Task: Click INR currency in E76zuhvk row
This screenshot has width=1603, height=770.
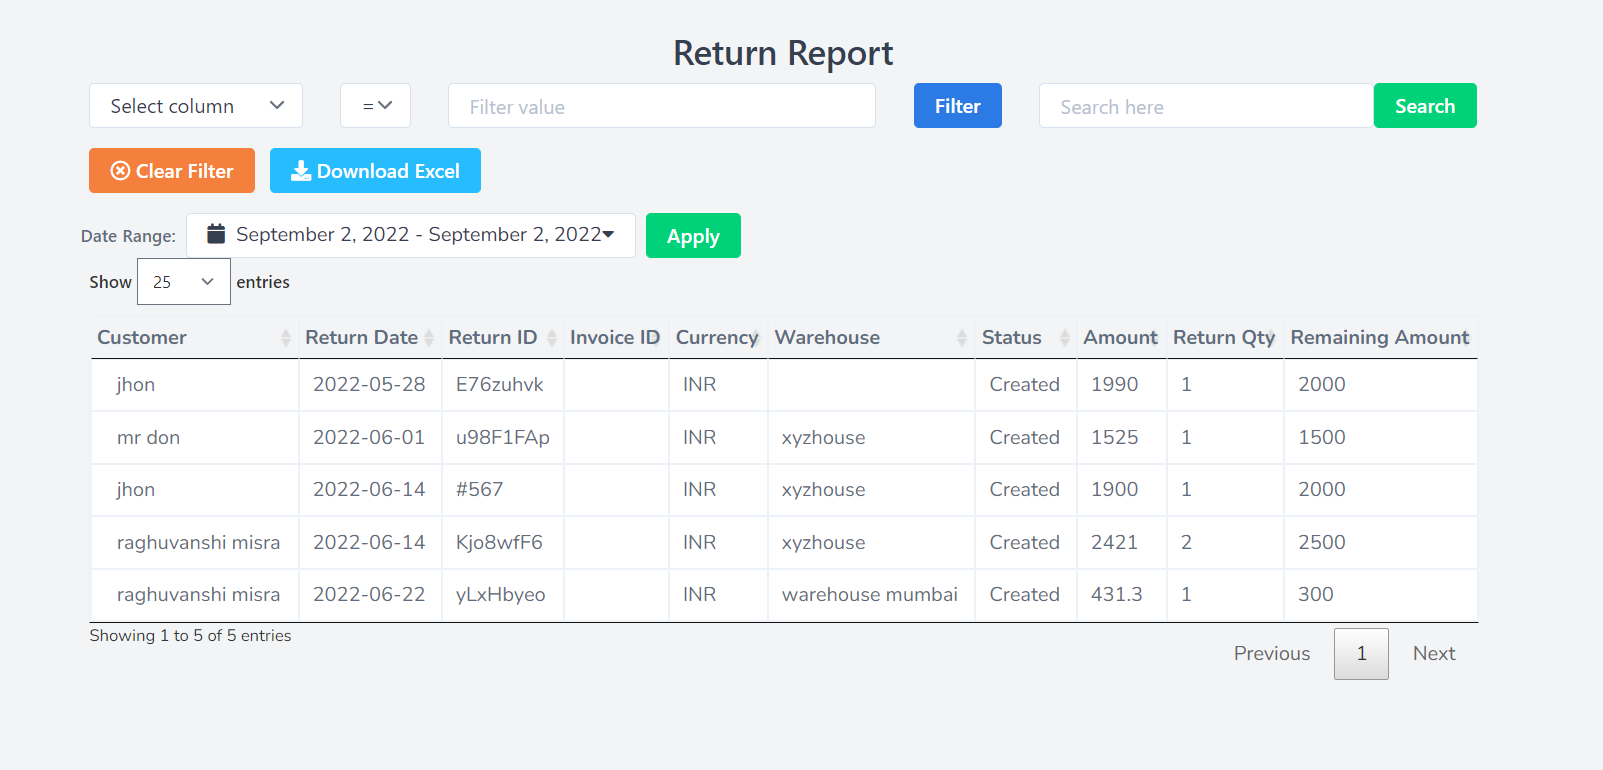Action: click(x=700, y=385)
